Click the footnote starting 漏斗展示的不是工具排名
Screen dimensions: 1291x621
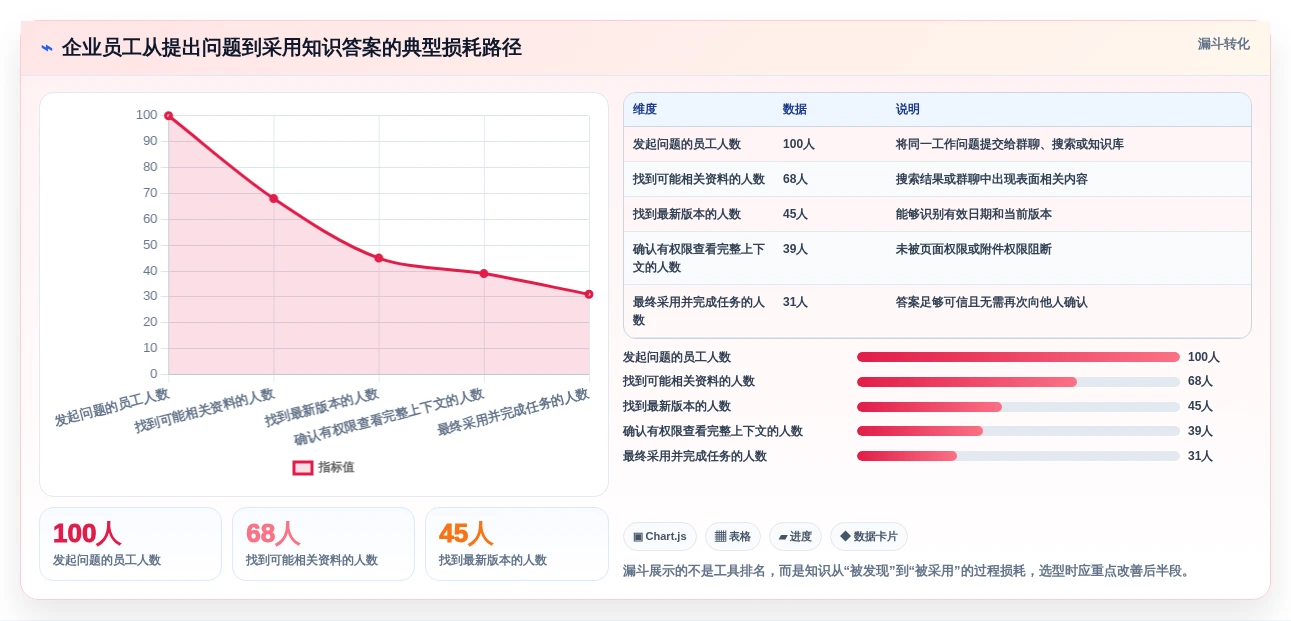click(908, 571)
